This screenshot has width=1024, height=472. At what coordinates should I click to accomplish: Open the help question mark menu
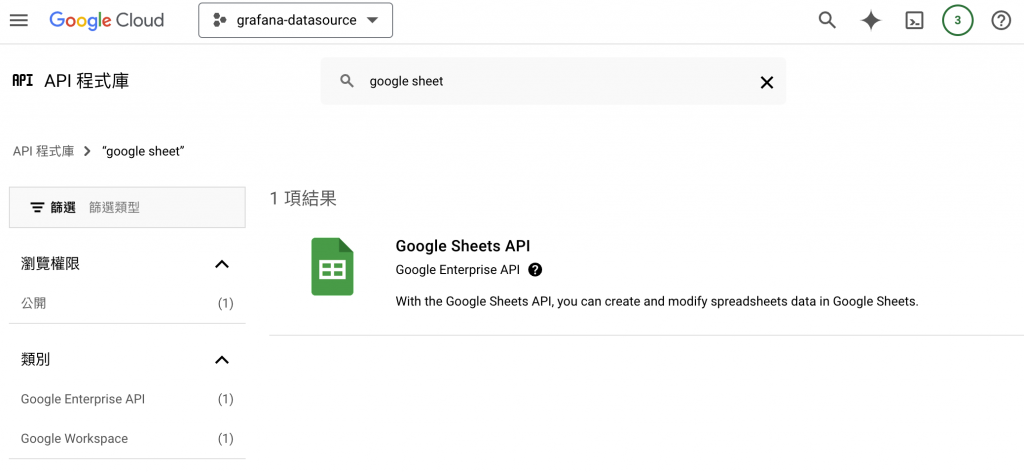pyautogui.click(x=1000, y=21)
